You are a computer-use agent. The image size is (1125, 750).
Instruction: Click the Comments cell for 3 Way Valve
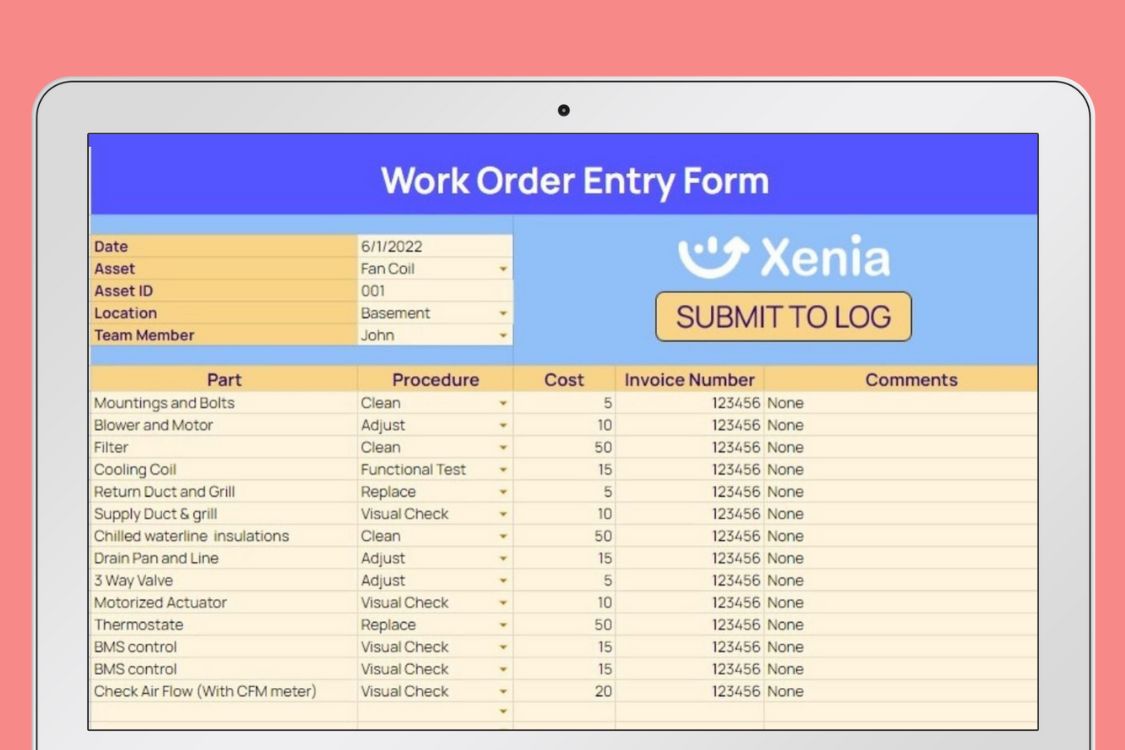(900, 580)
